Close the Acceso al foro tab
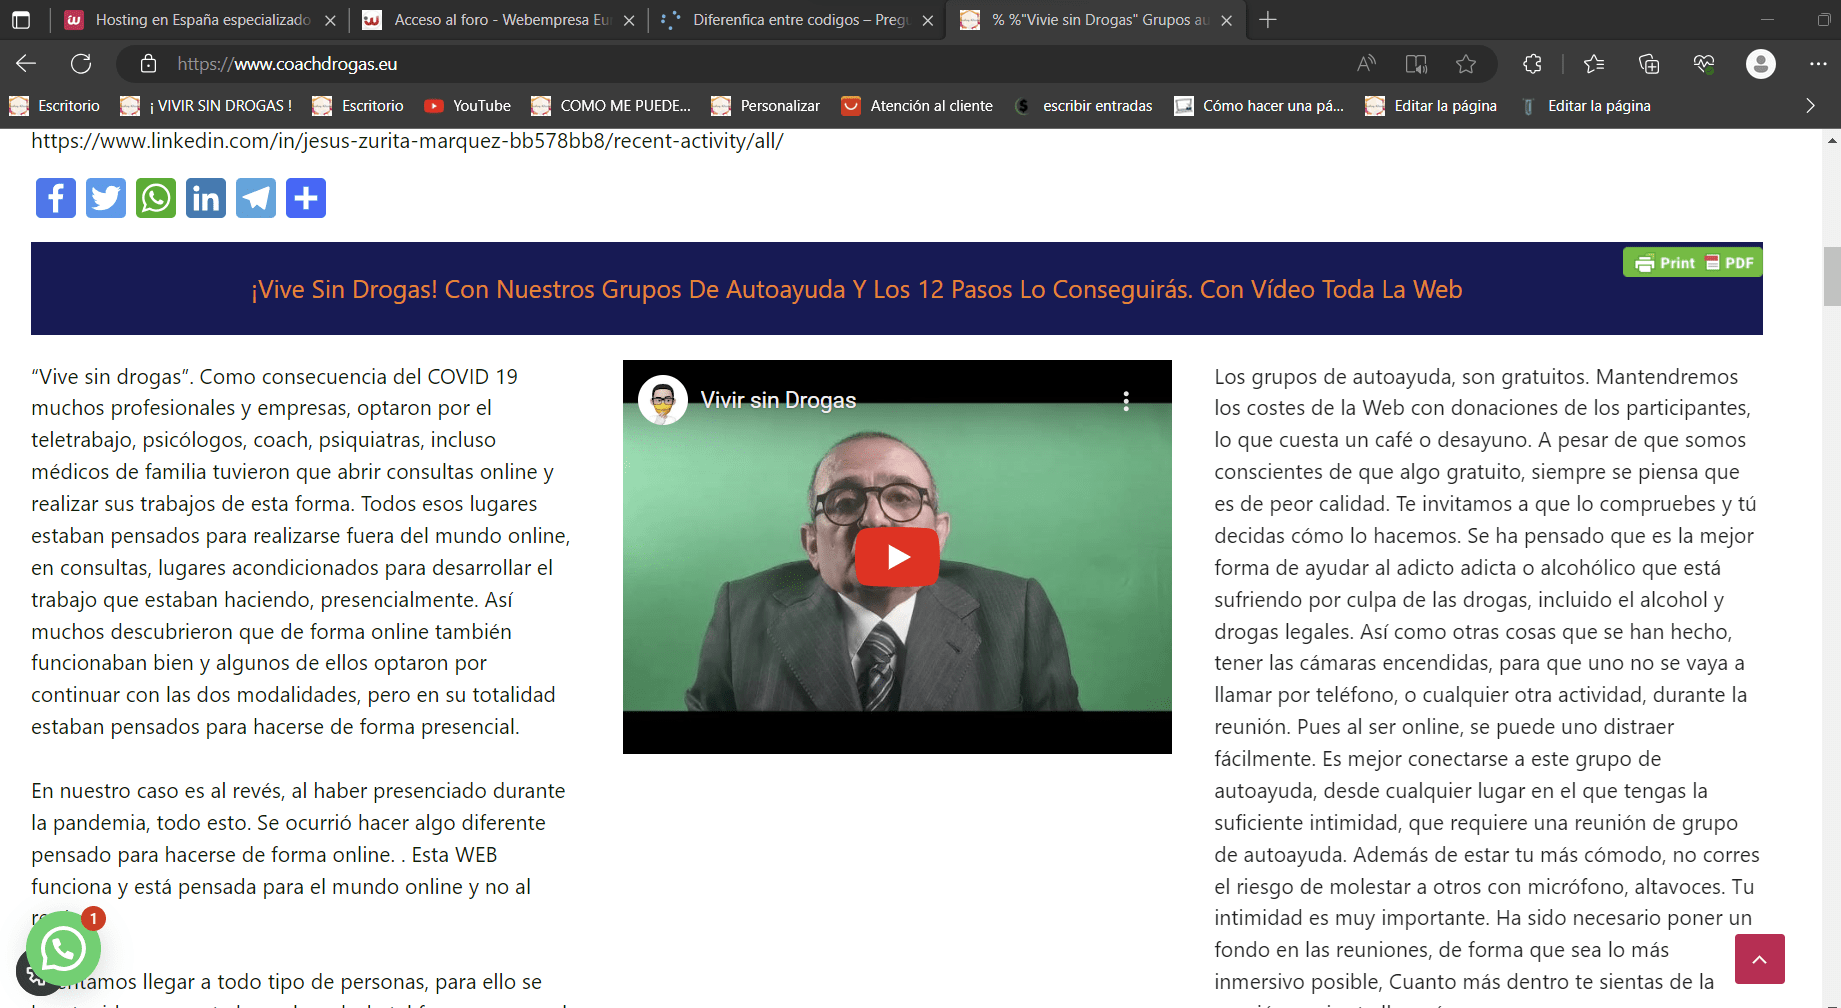Screen dimensions: 1841x1008 point(629,20)
